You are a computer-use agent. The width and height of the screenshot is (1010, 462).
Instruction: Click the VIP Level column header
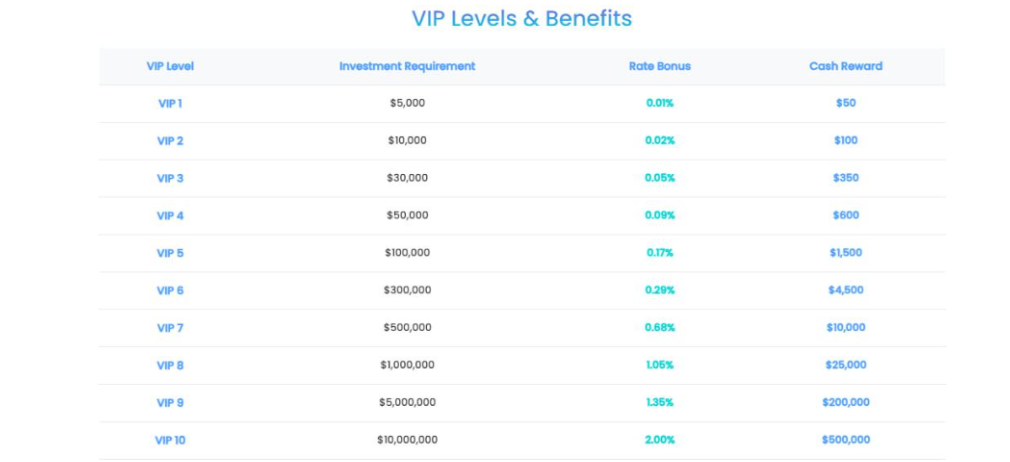170,66
